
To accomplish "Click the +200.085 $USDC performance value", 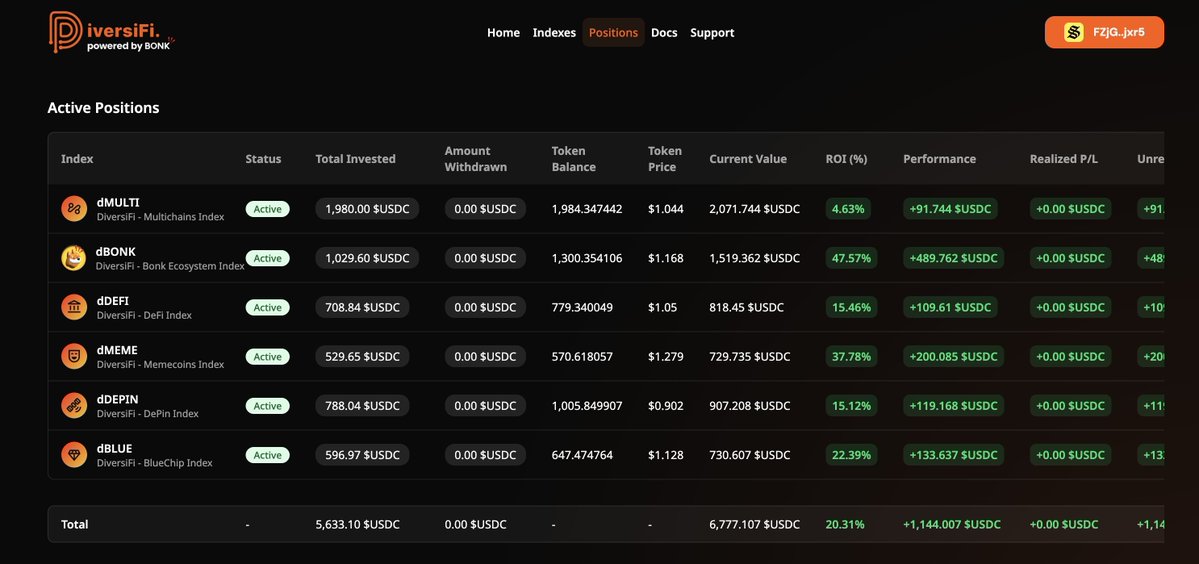I will pos(954,357).
